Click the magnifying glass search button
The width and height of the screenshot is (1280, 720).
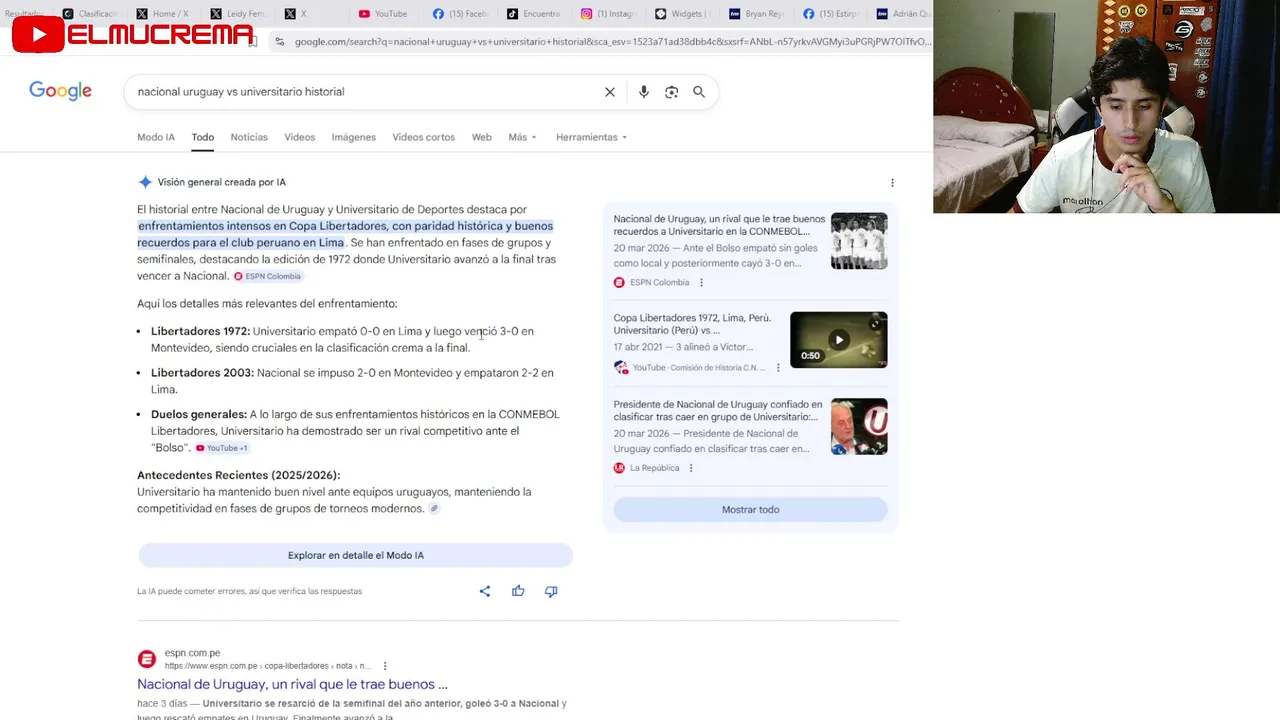699,92
